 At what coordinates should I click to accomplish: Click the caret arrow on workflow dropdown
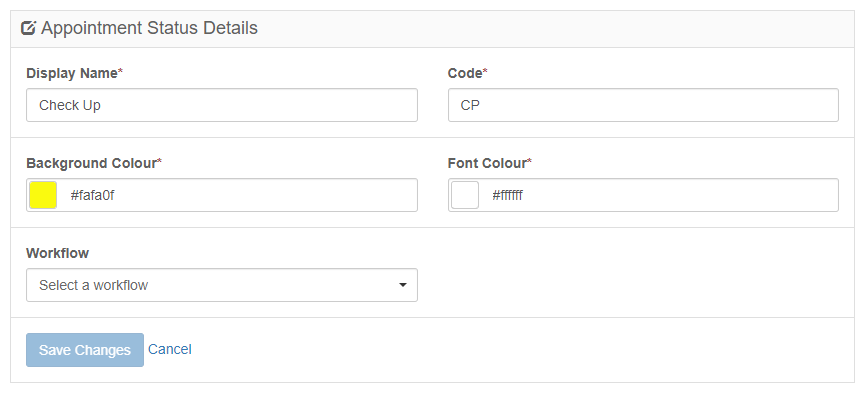[403, 285]
